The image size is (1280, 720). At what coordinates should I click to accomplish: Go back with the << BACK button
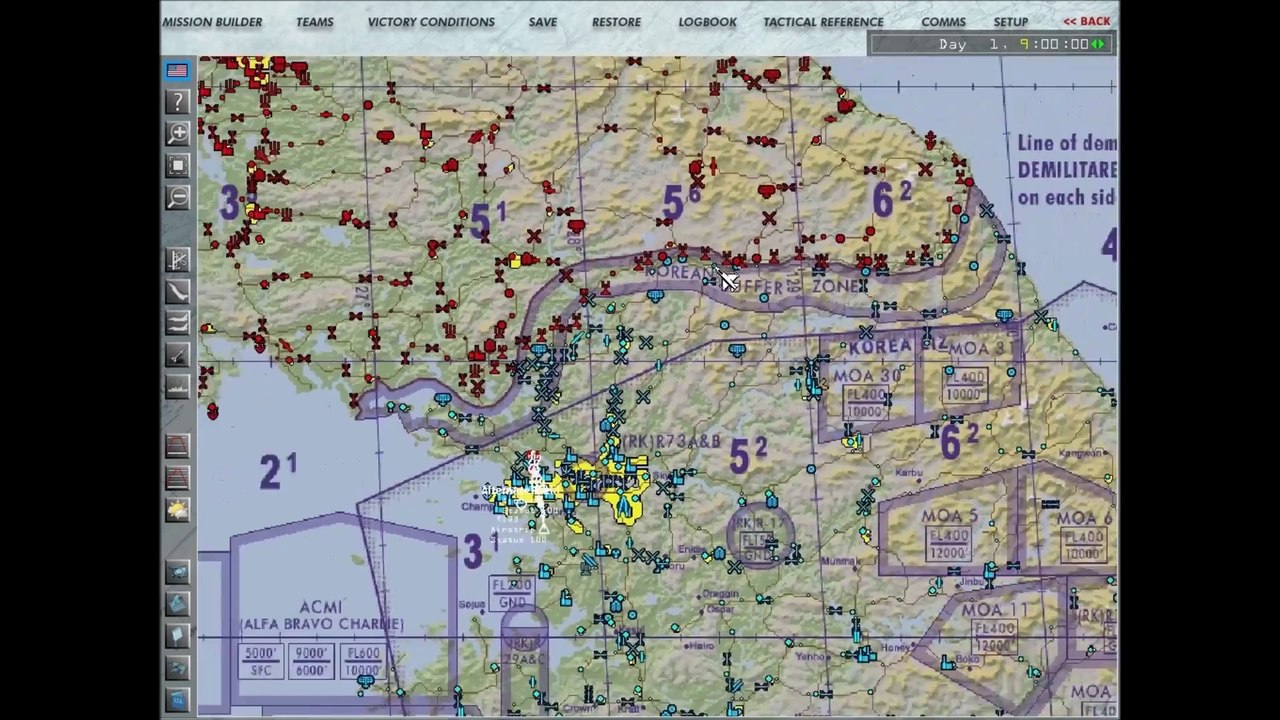(x=1086, y=21)
